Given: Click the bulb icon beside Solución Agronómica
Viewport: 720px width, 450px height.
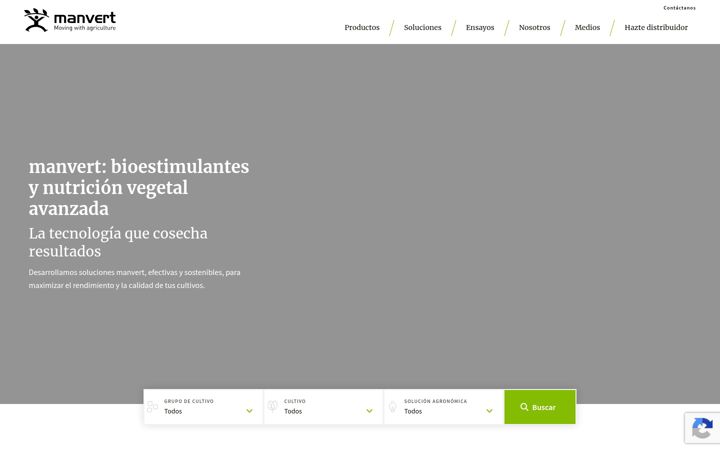Looking at the screenshot, I should [x=393, y=407].
